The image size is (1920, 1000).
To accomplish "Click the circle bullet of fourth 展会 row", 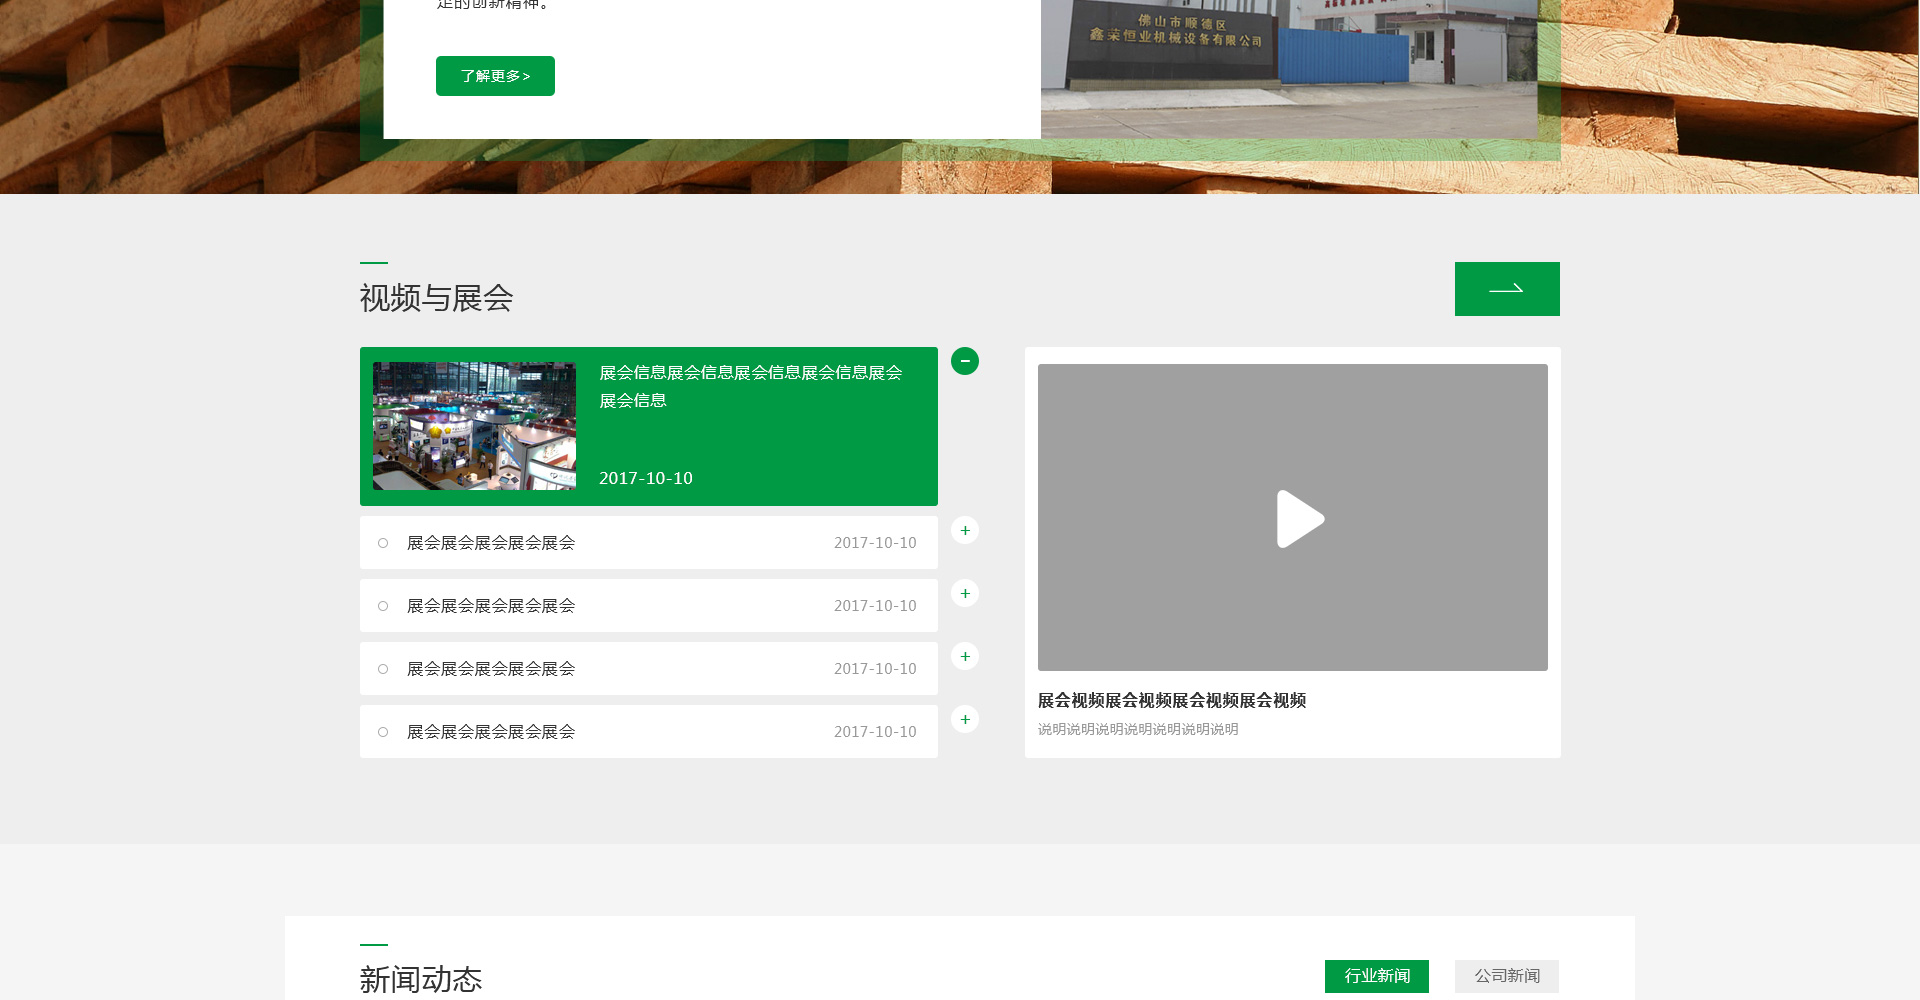I will point(383,732).
